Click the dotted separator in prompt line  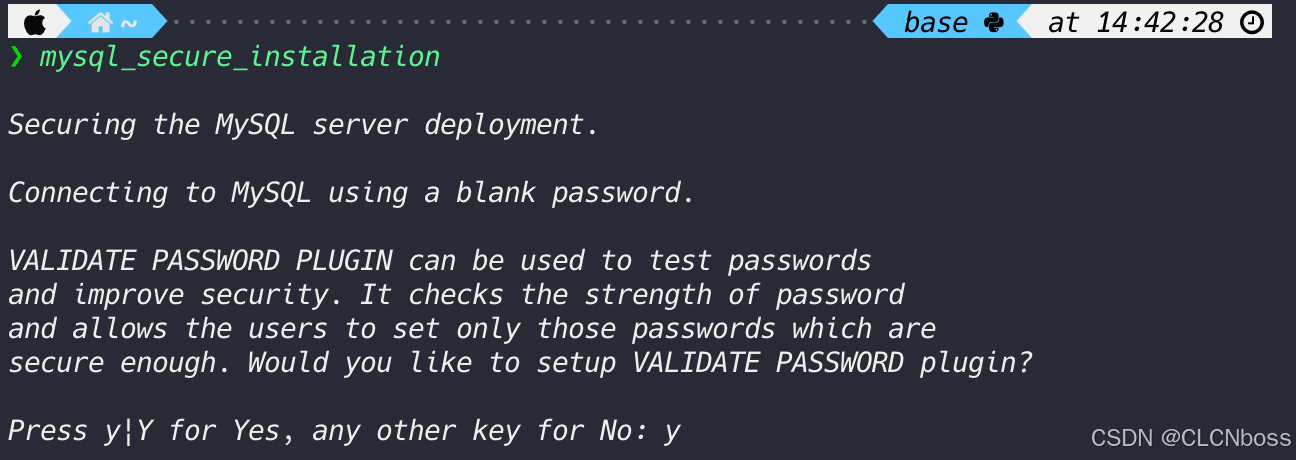(x=520, y=21)
